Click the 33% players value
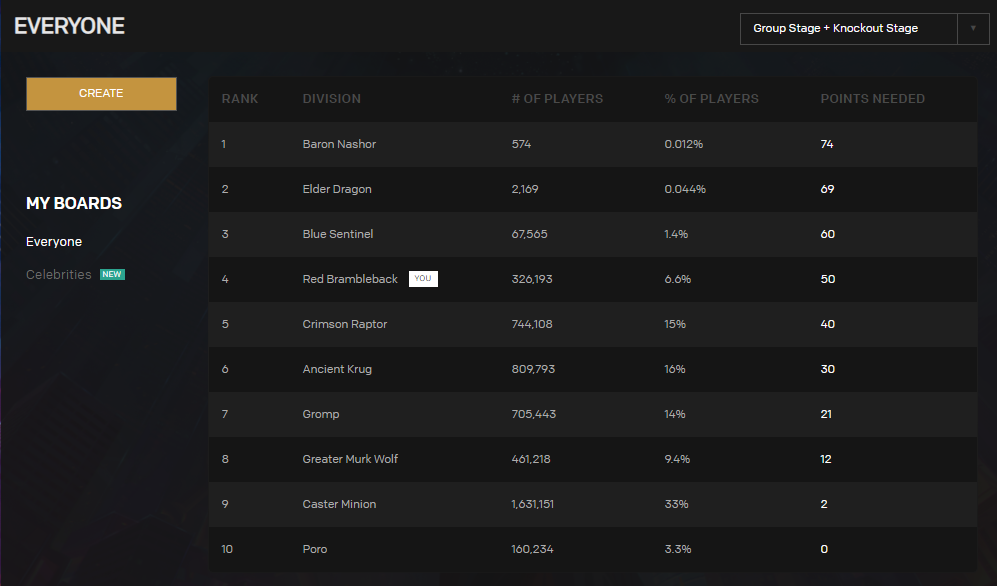Viewport: 997px width, 586px height. (x=677, y=504)
